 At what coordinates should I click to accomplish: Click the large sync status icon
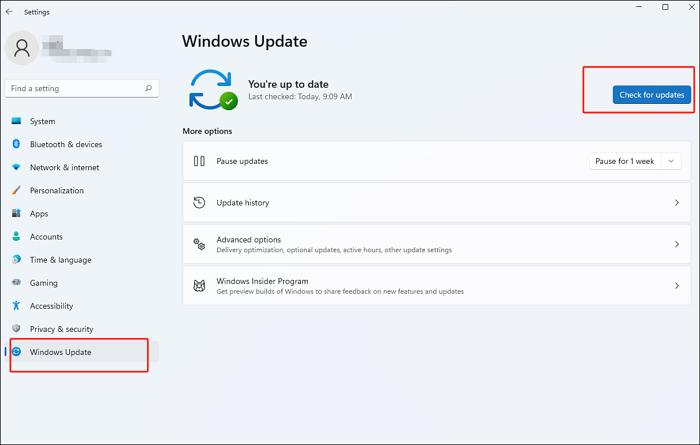click(x=213, y=90)
